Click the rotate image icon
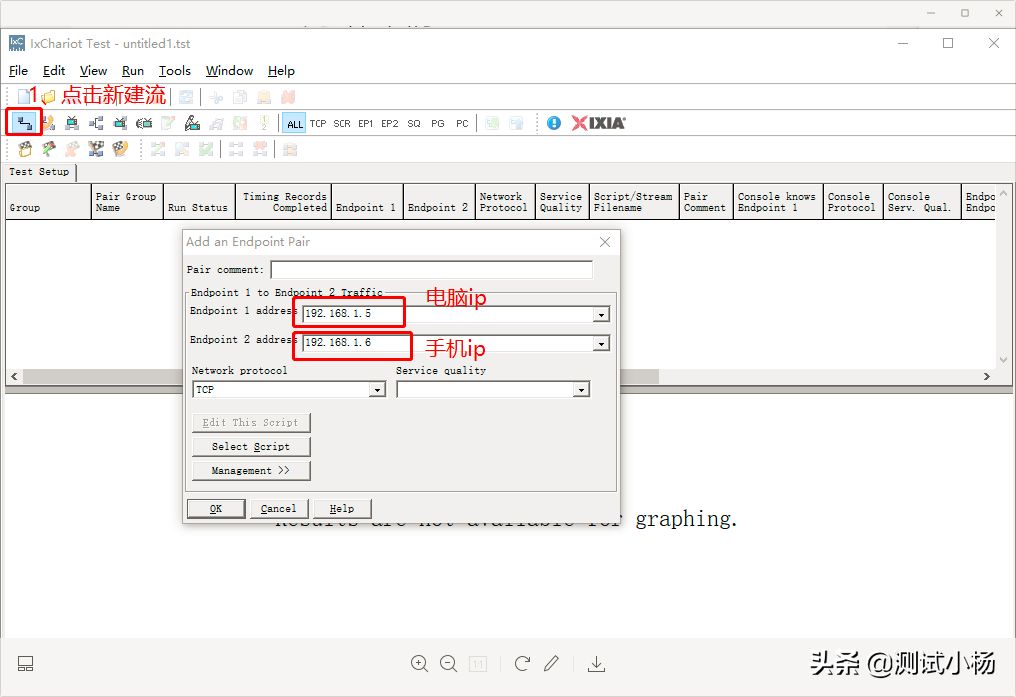Image resolution: width=1016 pixels, height=697 pixels. (x=522, y=663)
